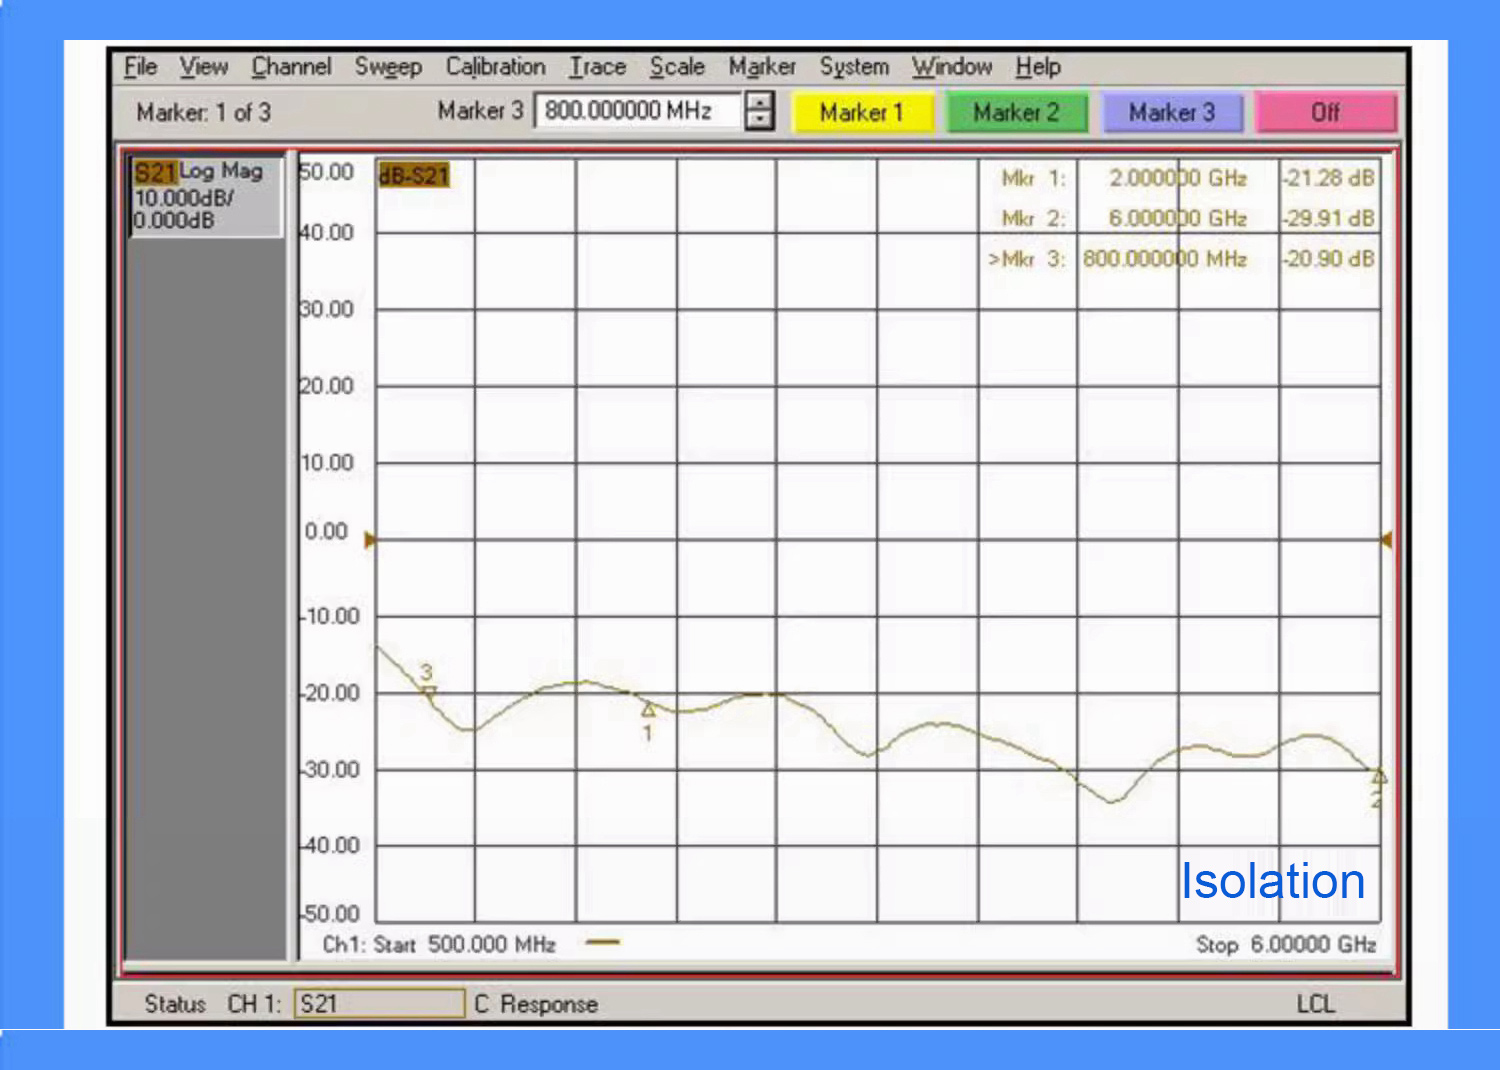Open the Scale menu
Image resolution: width=1500 pixels, height=1070 pixels.
tap(677, 67)
